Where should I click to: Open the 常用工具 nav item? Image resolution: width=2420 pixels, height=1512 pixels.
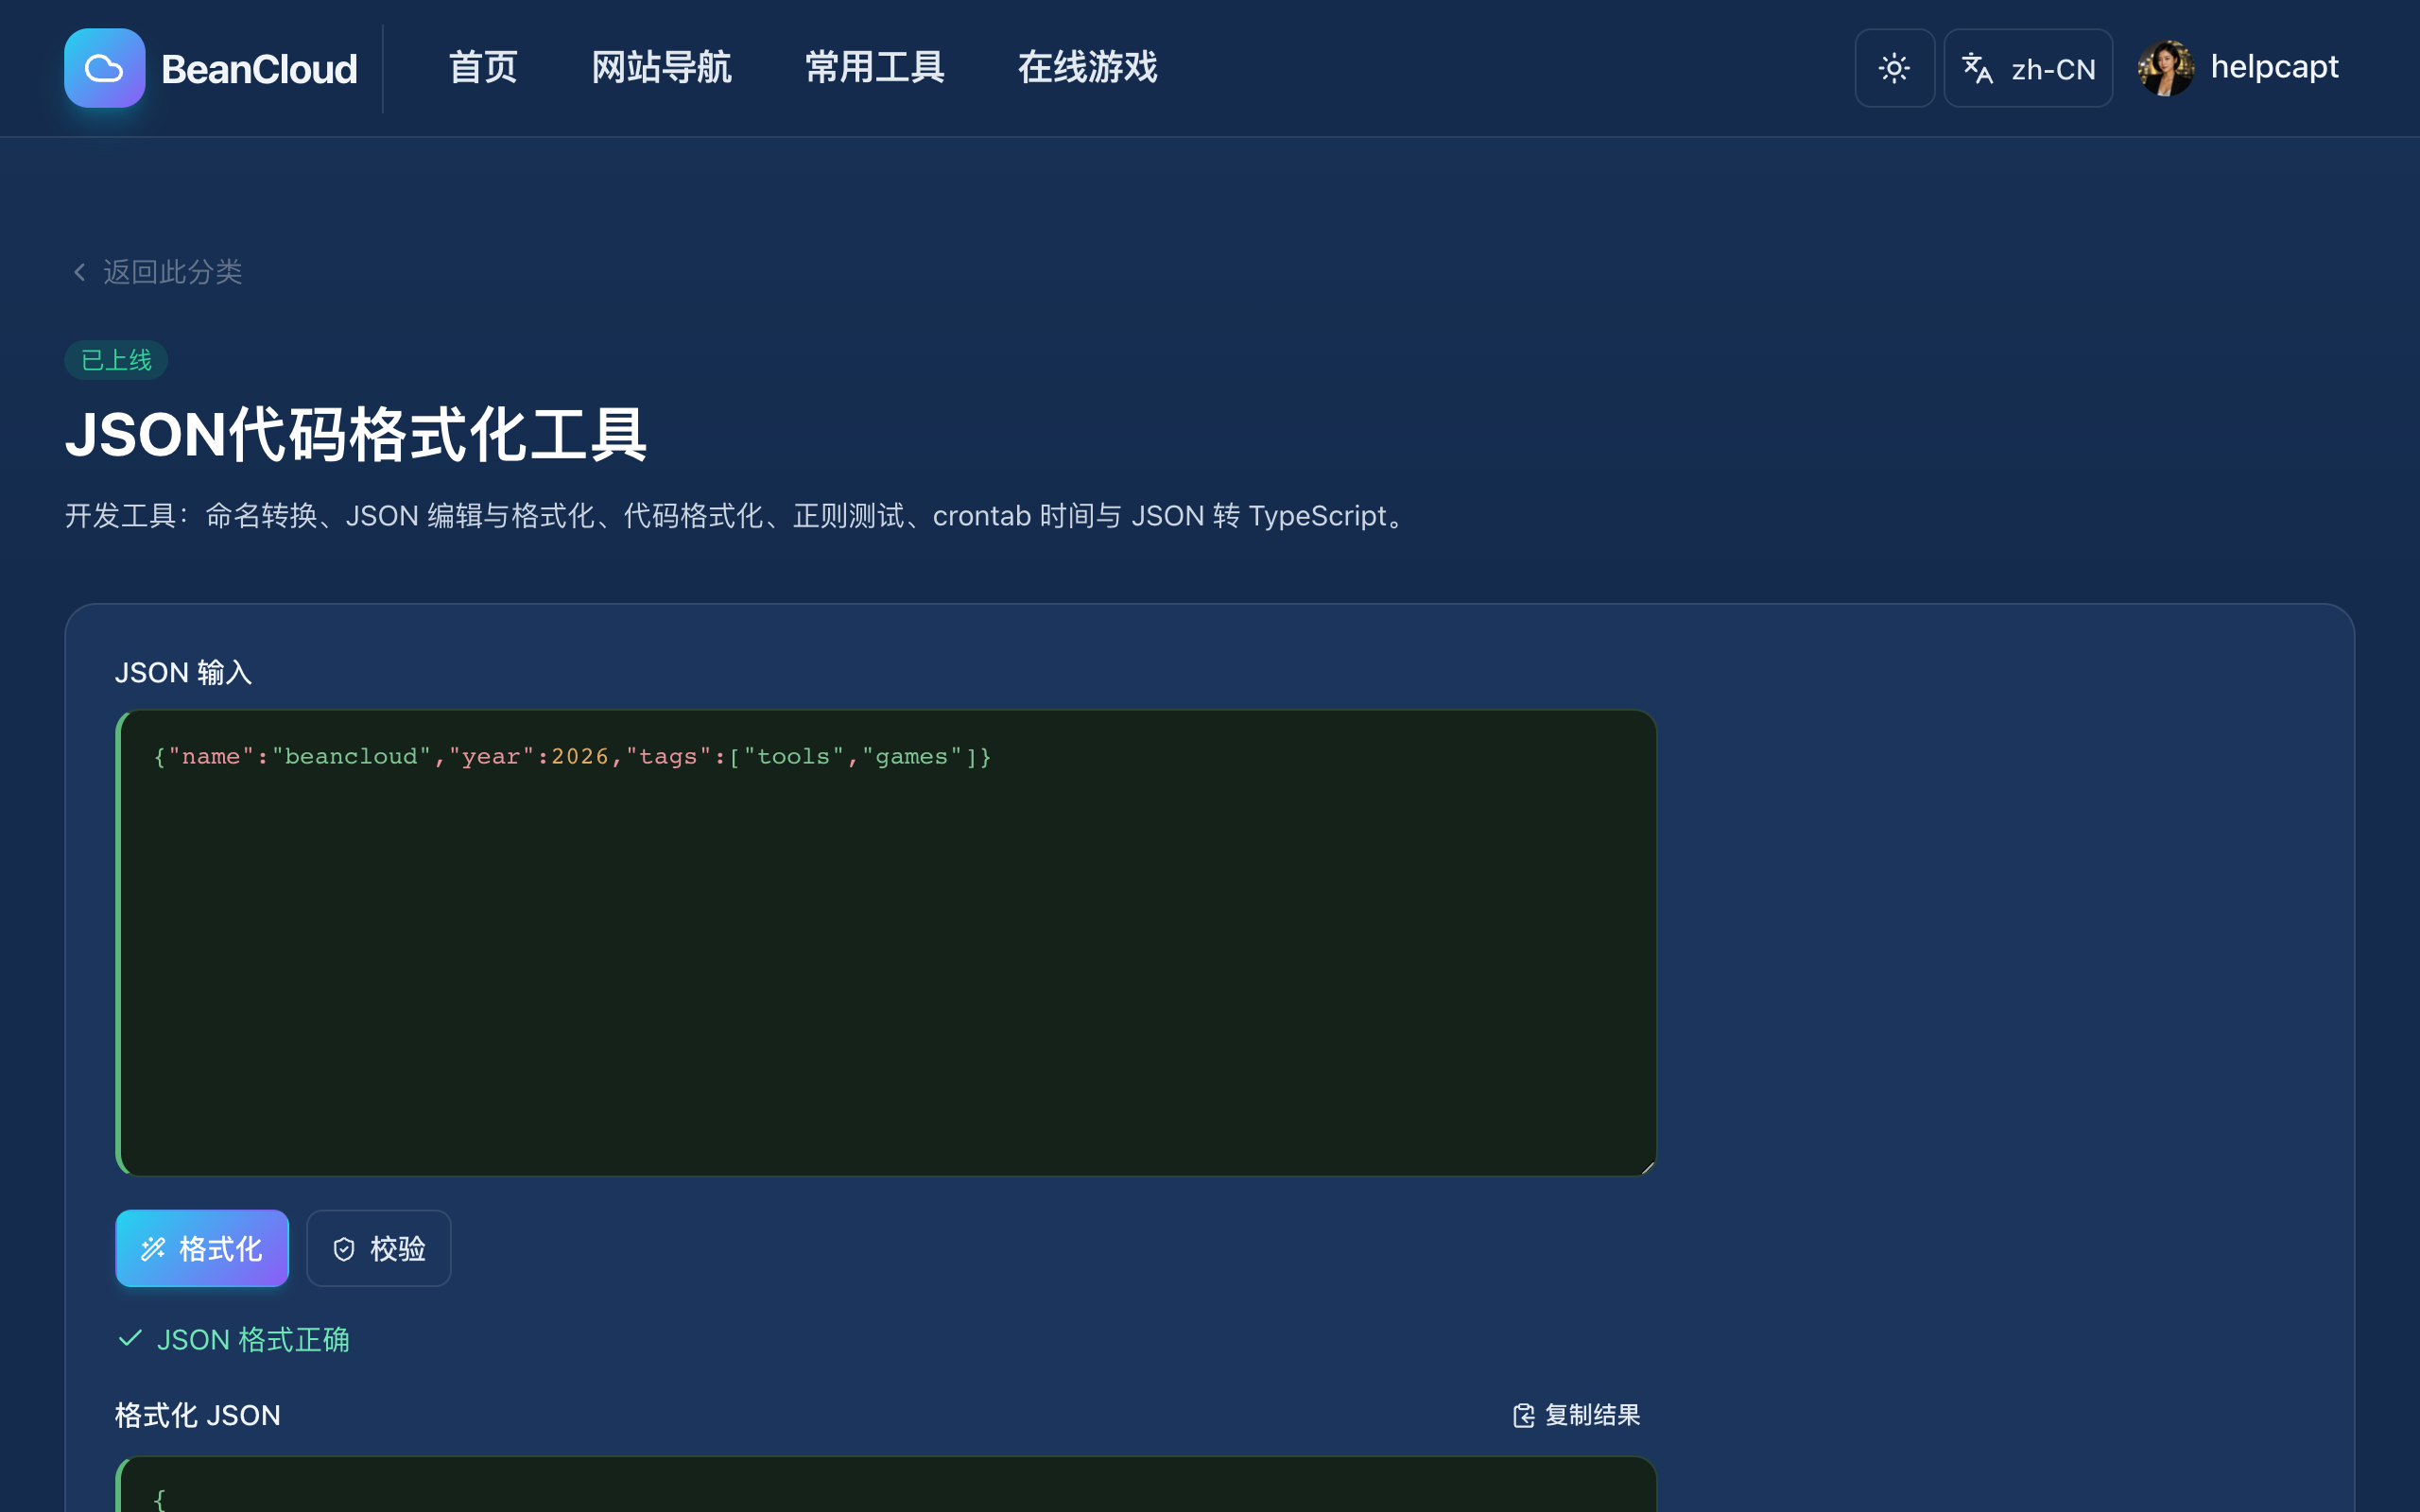point(875,68)
